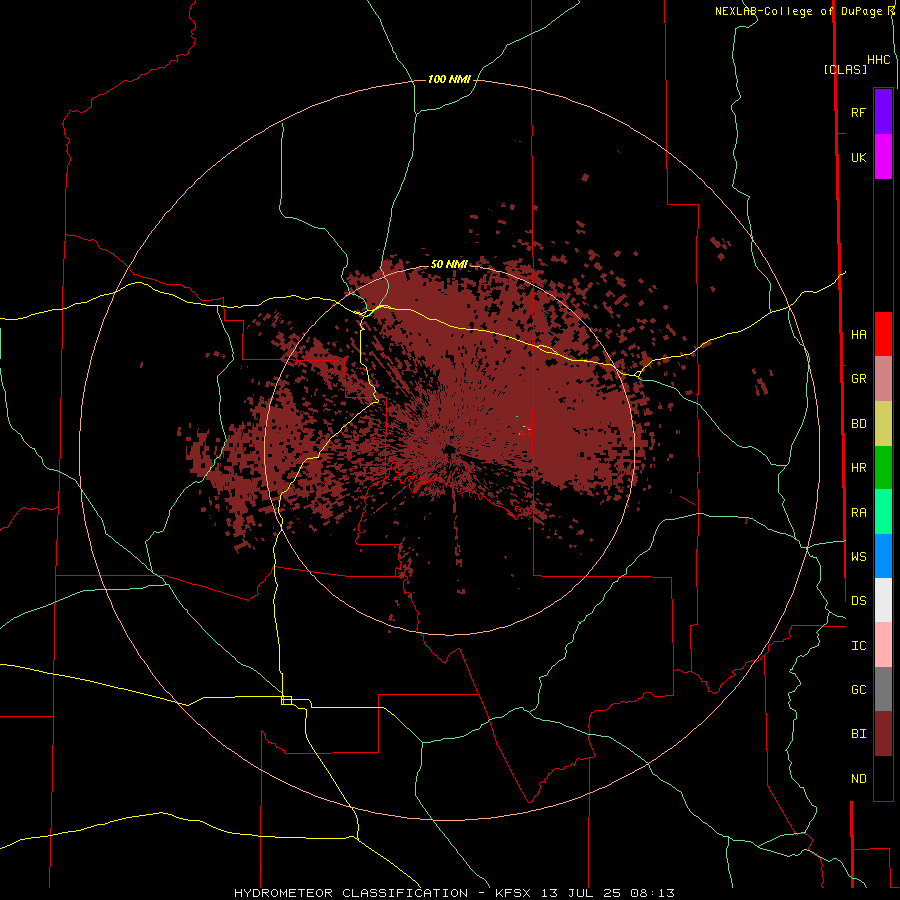Click the "RA" legend label
This screenshot has height=900, width=900.
pyautogui.click(x=859, y=513)
